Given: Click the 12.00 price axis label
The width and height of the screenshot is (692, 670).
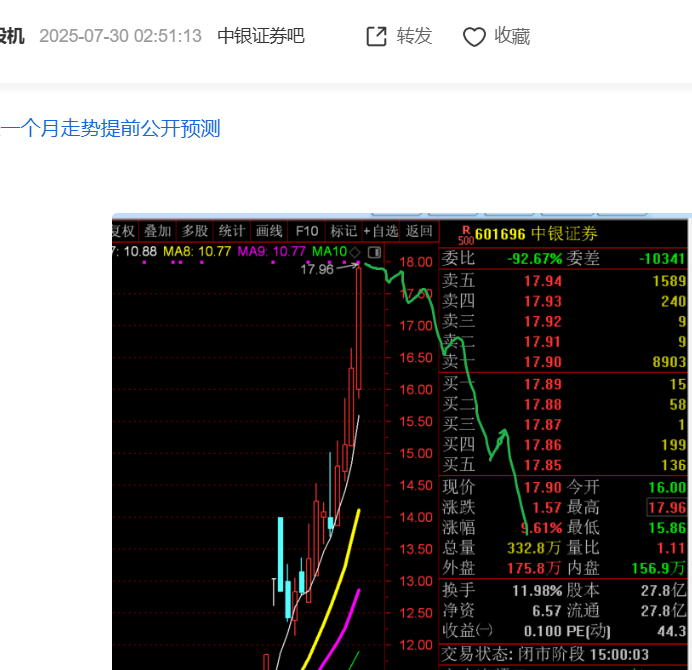Looking at the screenshot, I should [416, 645].
